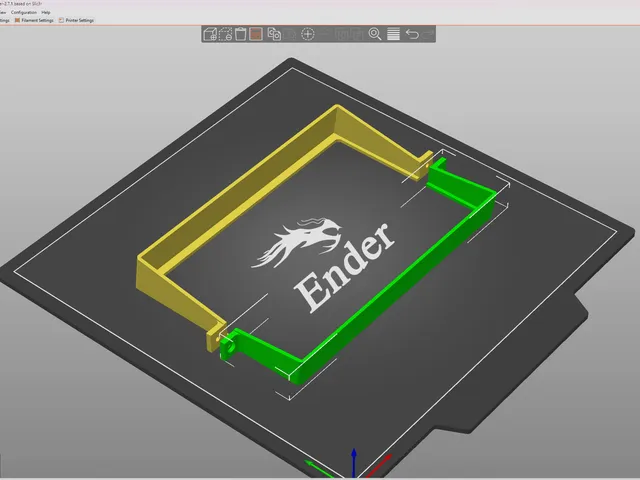The height and width of the screenshot is (480, 640).
Task: Open Search with the magnifier icon
Action: click(375, 34)
